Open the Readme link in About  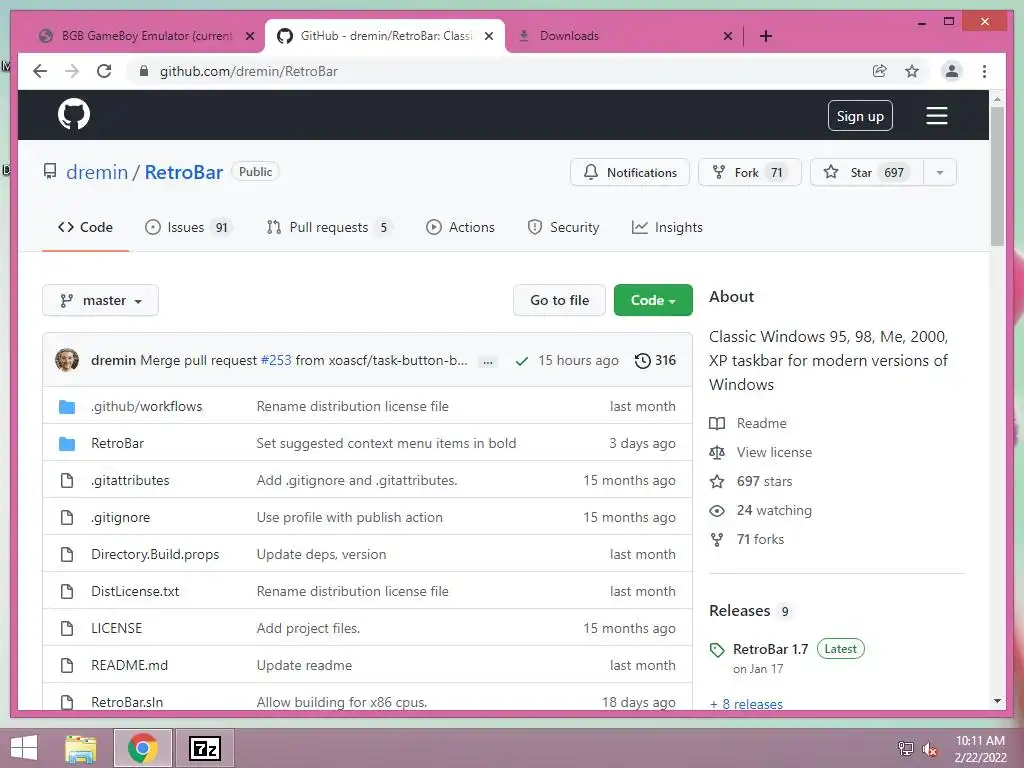click(x=761, y=423)
